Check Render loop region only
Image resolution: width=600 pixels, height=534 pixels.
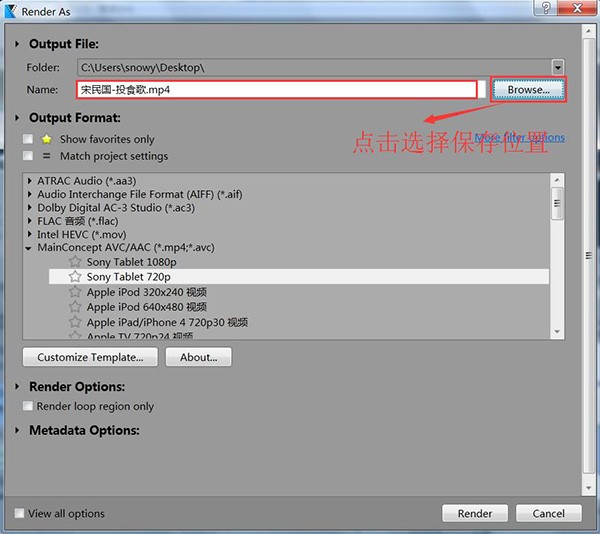pyautogui.click(x=28, y=406)
